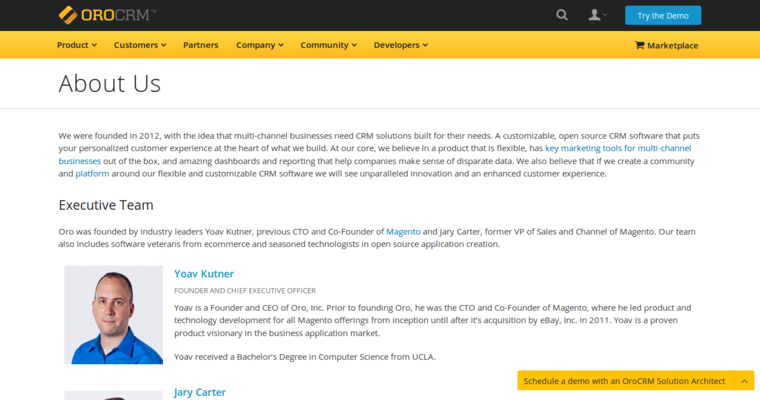
Task: Open the search magnifier icon
Action: point(562,15)
